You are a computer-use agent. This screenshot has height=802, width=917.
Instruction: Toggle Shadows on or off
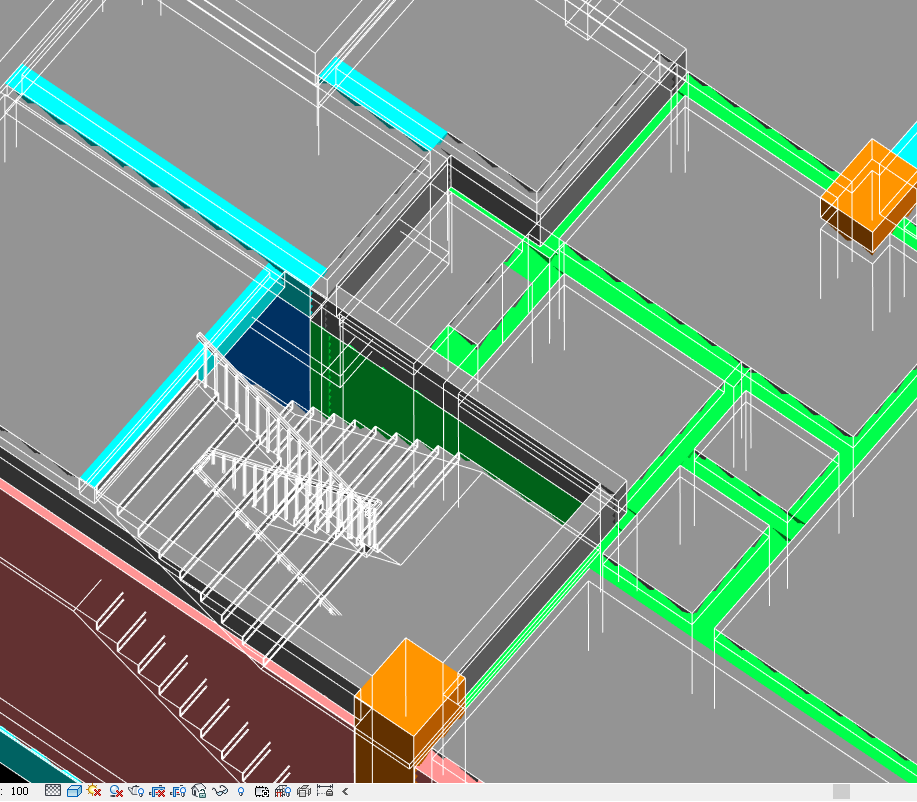tap(116, 791)
